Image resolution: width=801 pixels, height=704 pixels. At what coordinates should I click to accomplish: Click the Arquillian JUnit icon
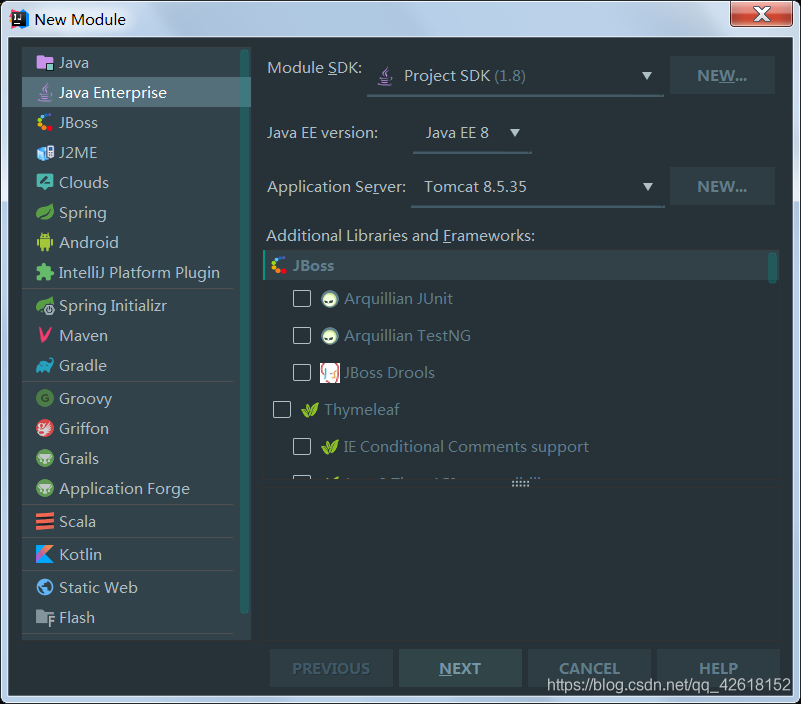[329, 299]
